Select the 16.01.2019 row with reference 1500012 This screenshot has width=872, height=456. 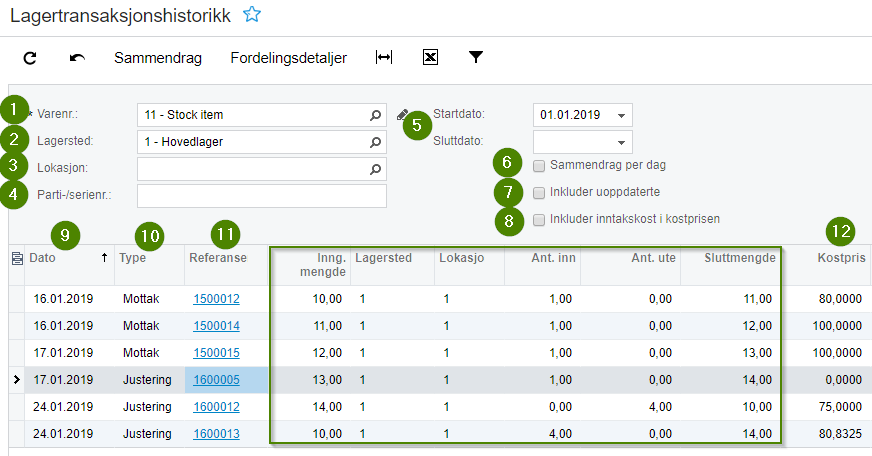pos(439,299)
